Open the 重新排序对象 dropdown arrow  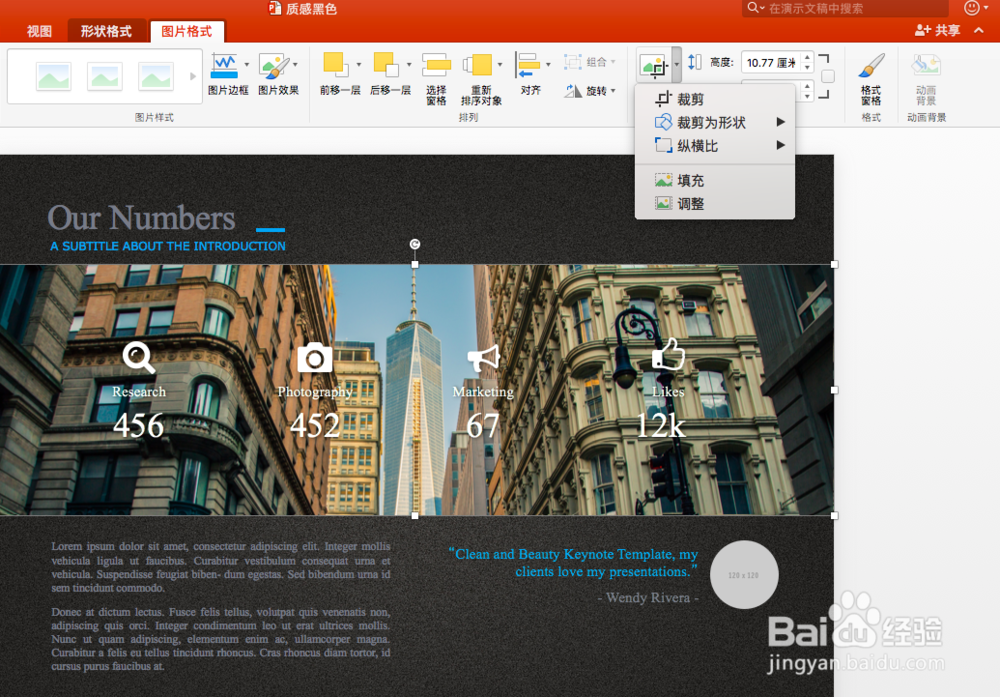coord(500,64)
